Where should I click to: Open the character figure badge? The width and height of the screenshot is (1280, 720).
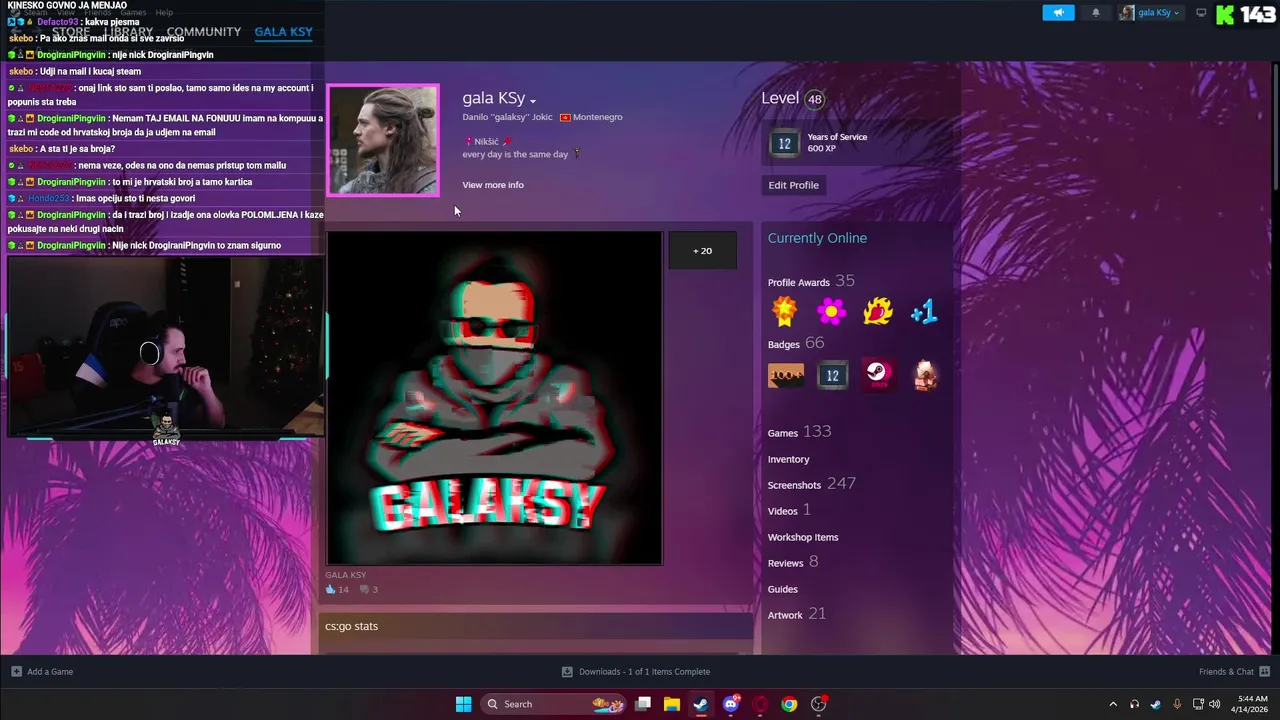[925, 375]
